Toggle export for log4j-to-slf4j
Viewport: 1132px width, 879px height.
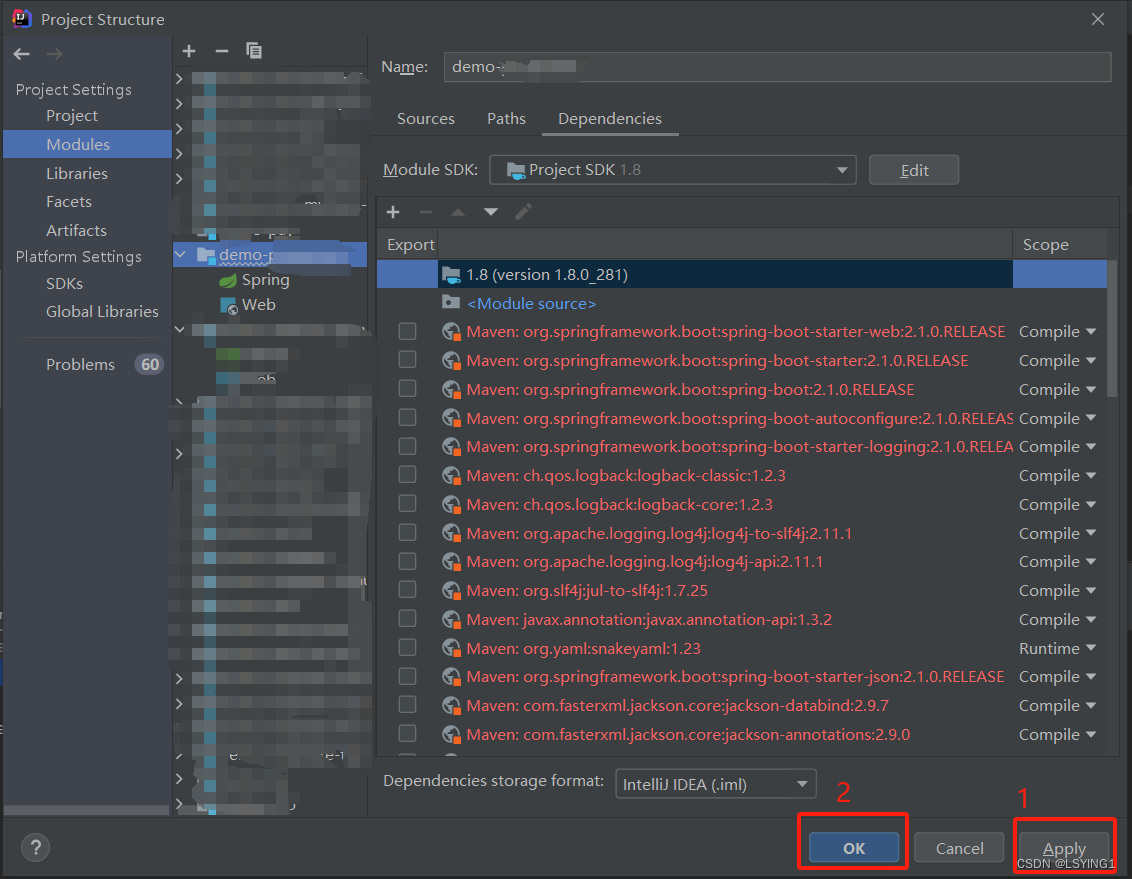pyautogui.click(x=407, y=532)
